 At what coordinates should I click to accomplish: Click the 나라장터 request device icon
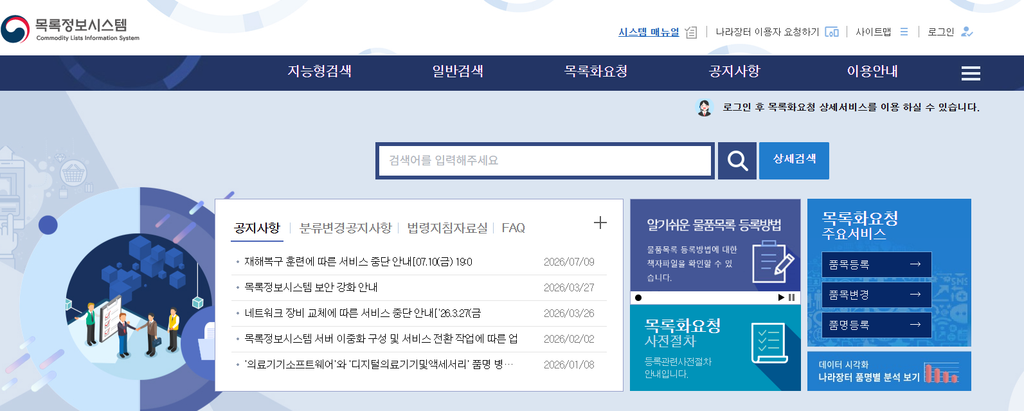point(831,32)
